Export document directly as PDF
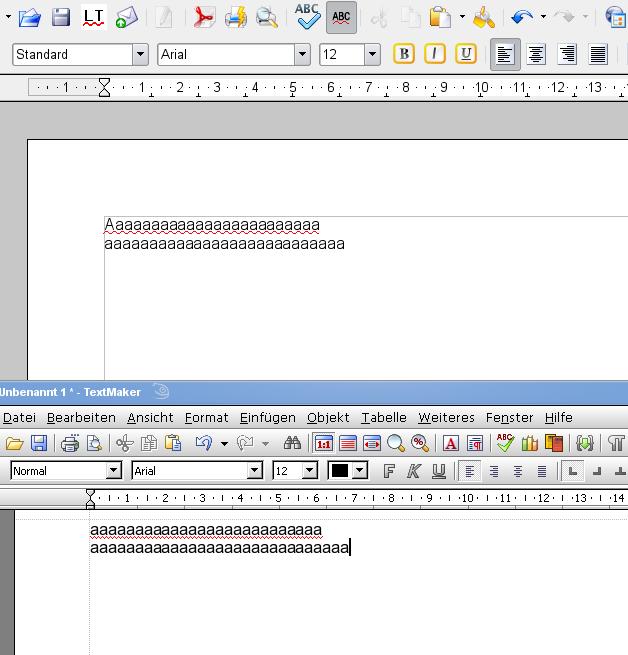Screen dimensions: 628x655 (x=204, y=17)
